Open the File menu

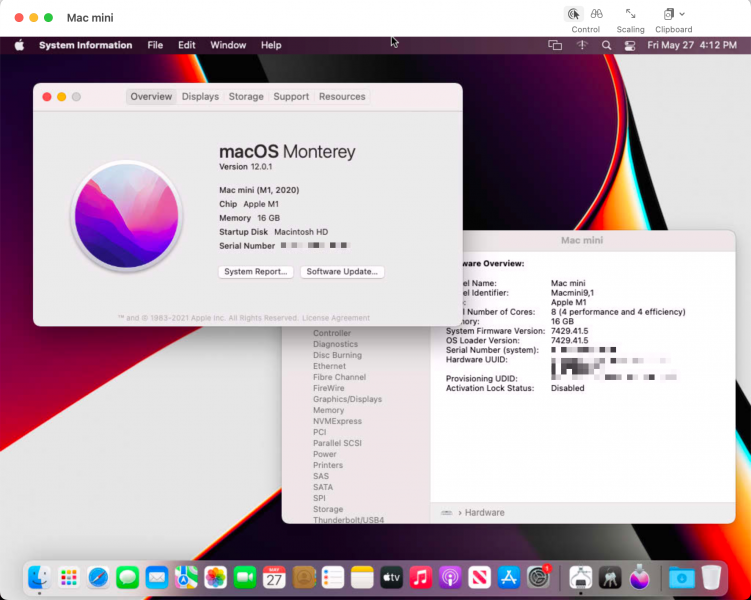(x=155, y=45)
